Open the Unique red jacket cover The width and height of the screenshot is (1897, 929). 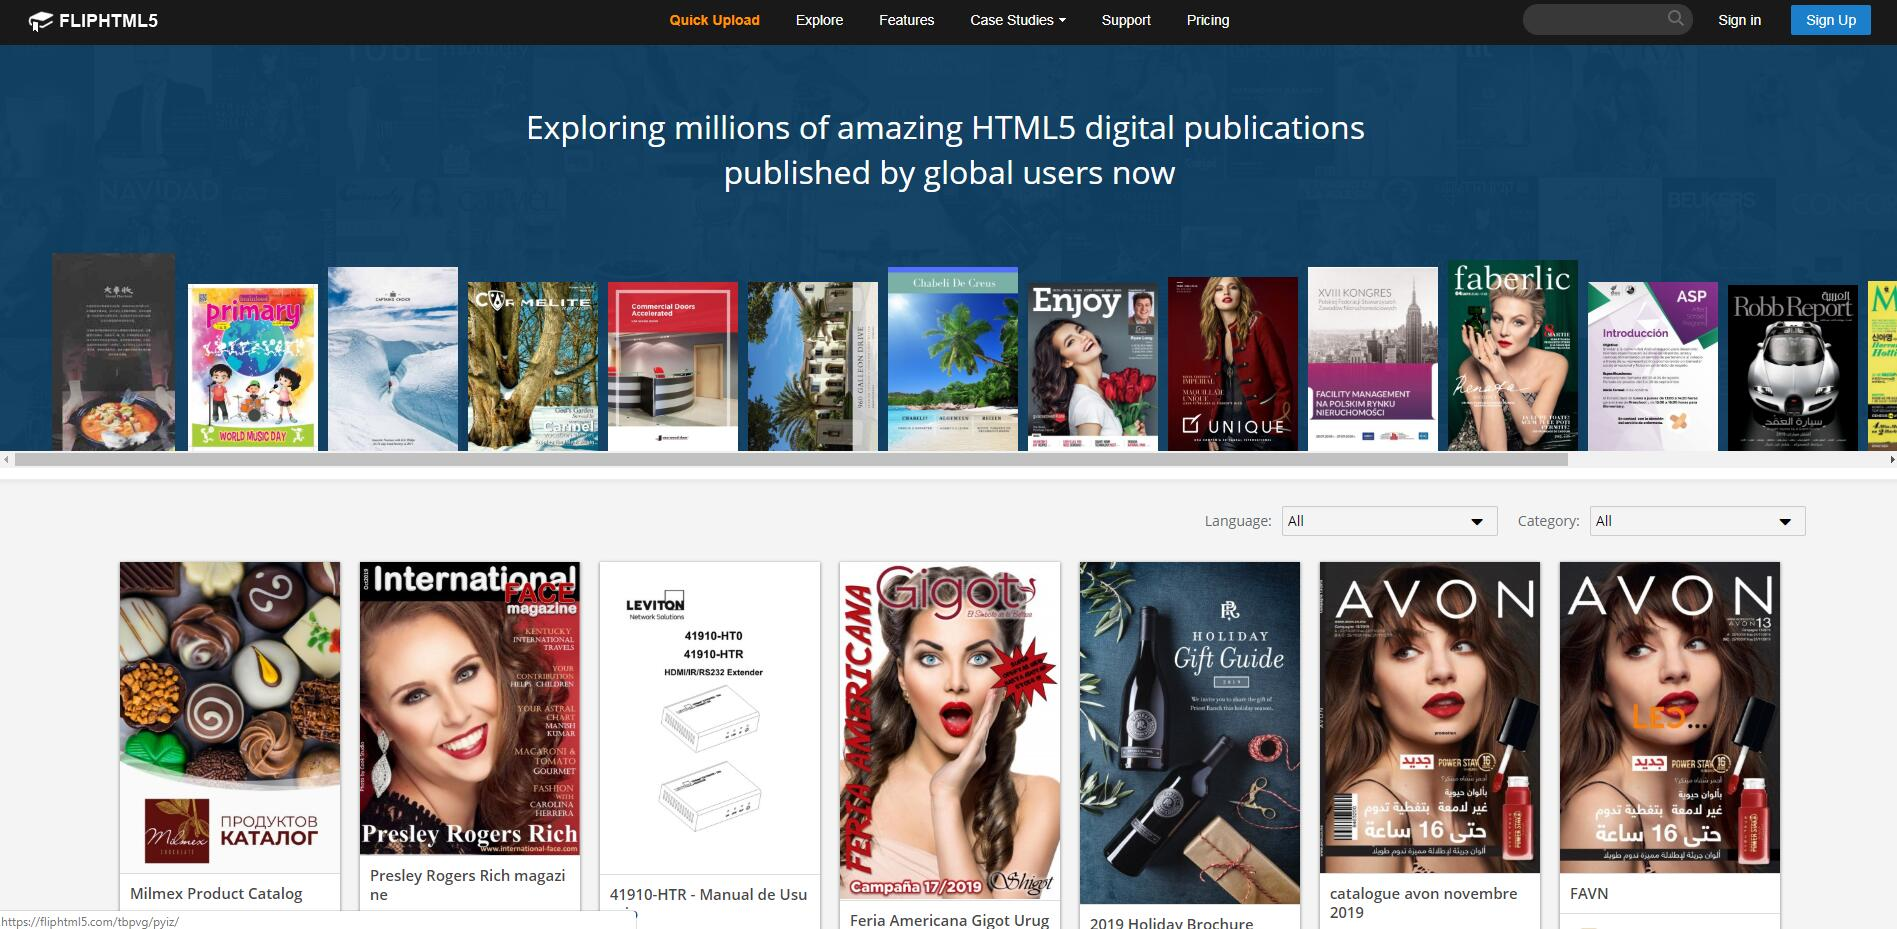click(x=1233, y=363)
